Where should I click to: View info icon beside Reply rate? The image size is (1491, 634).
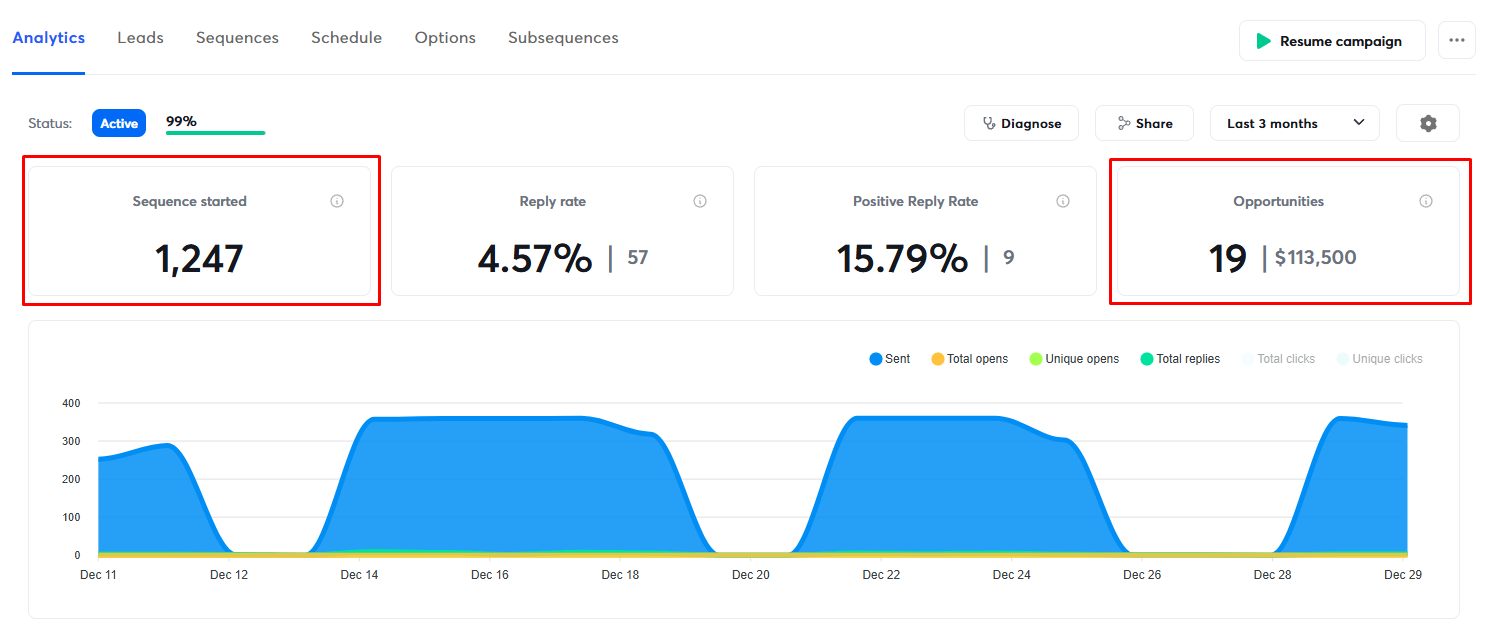coord(699,200)
